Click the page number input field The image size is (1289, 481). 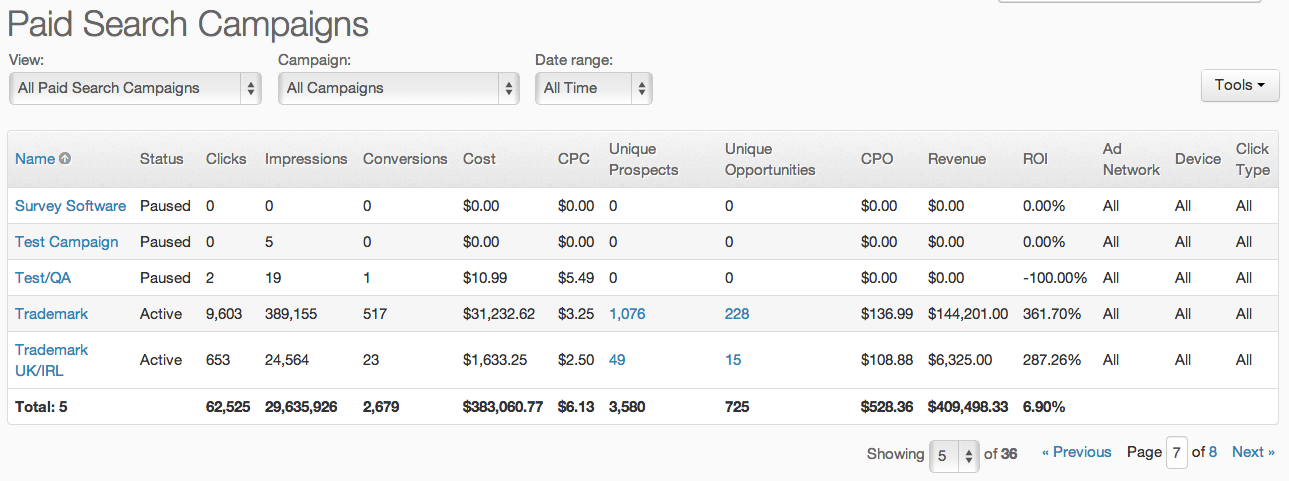[x=1176, y=453]
